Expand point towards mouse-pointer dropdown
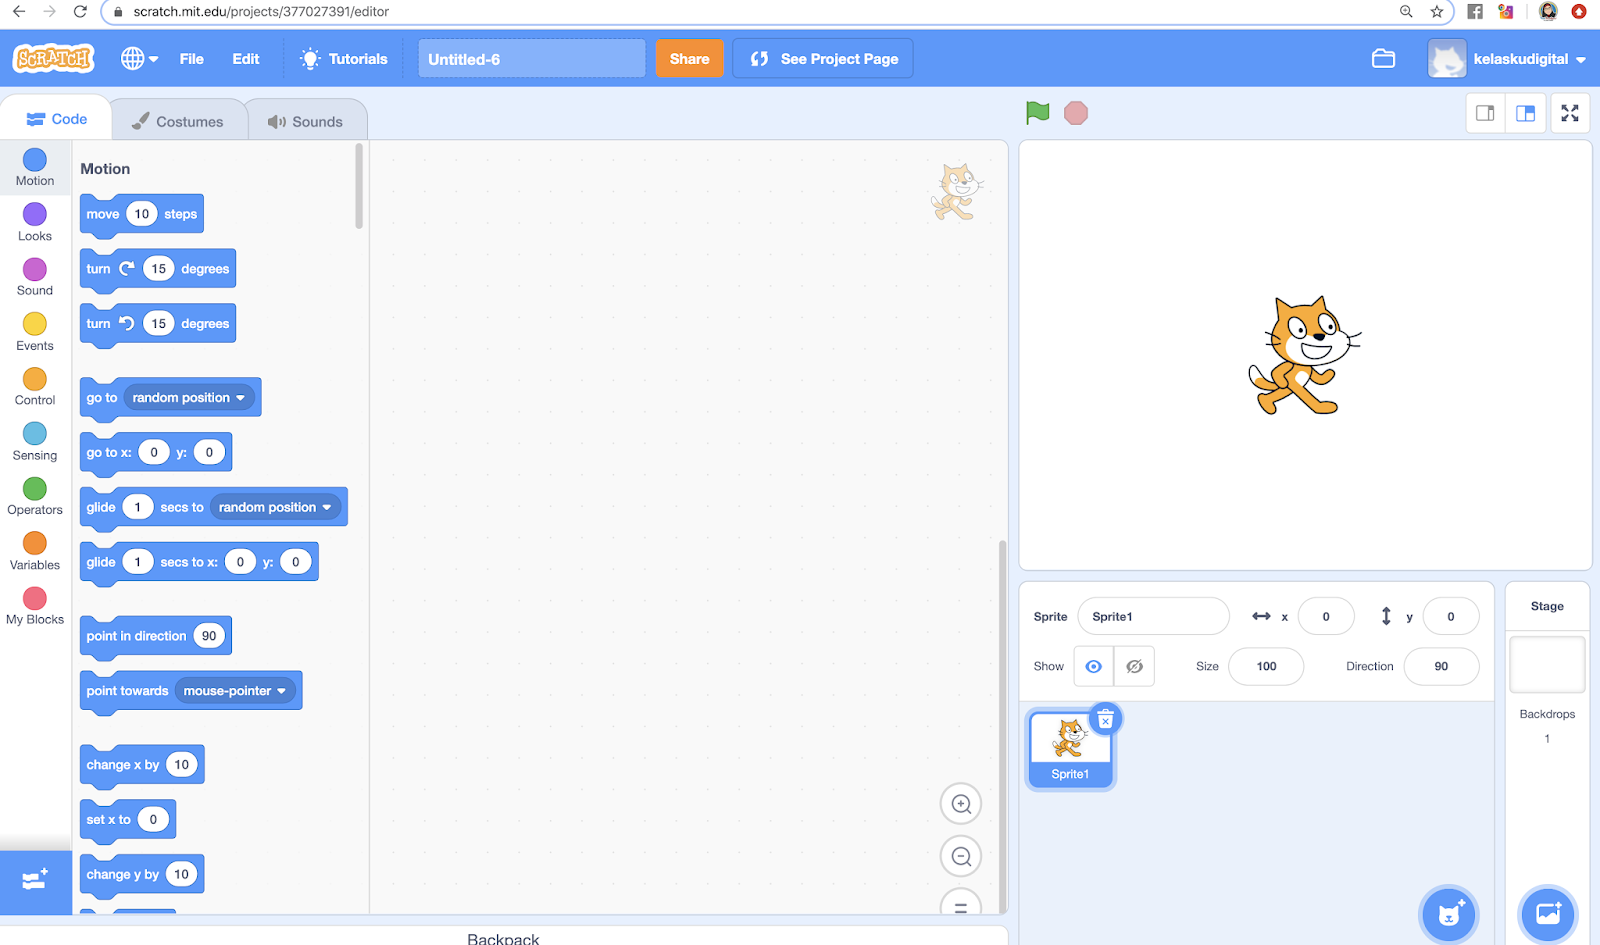This screenshot has height=945, width=1600. (235, 691)
